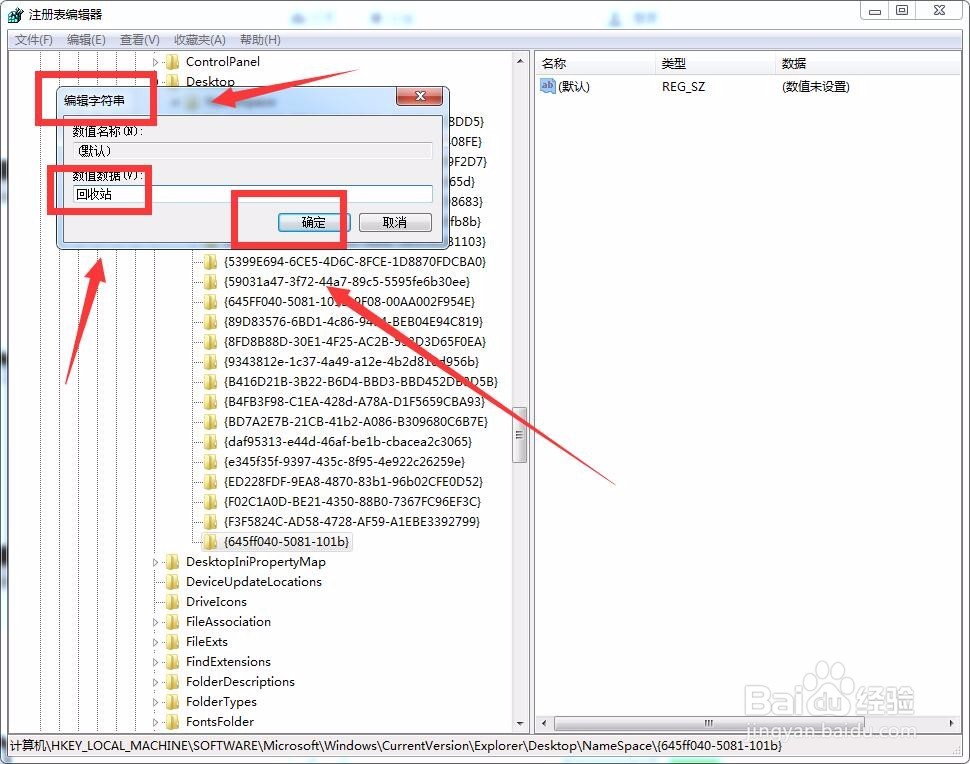Click the (数值未设置) data cell
The width and height of the screenshot is (970, 764).
815,87
